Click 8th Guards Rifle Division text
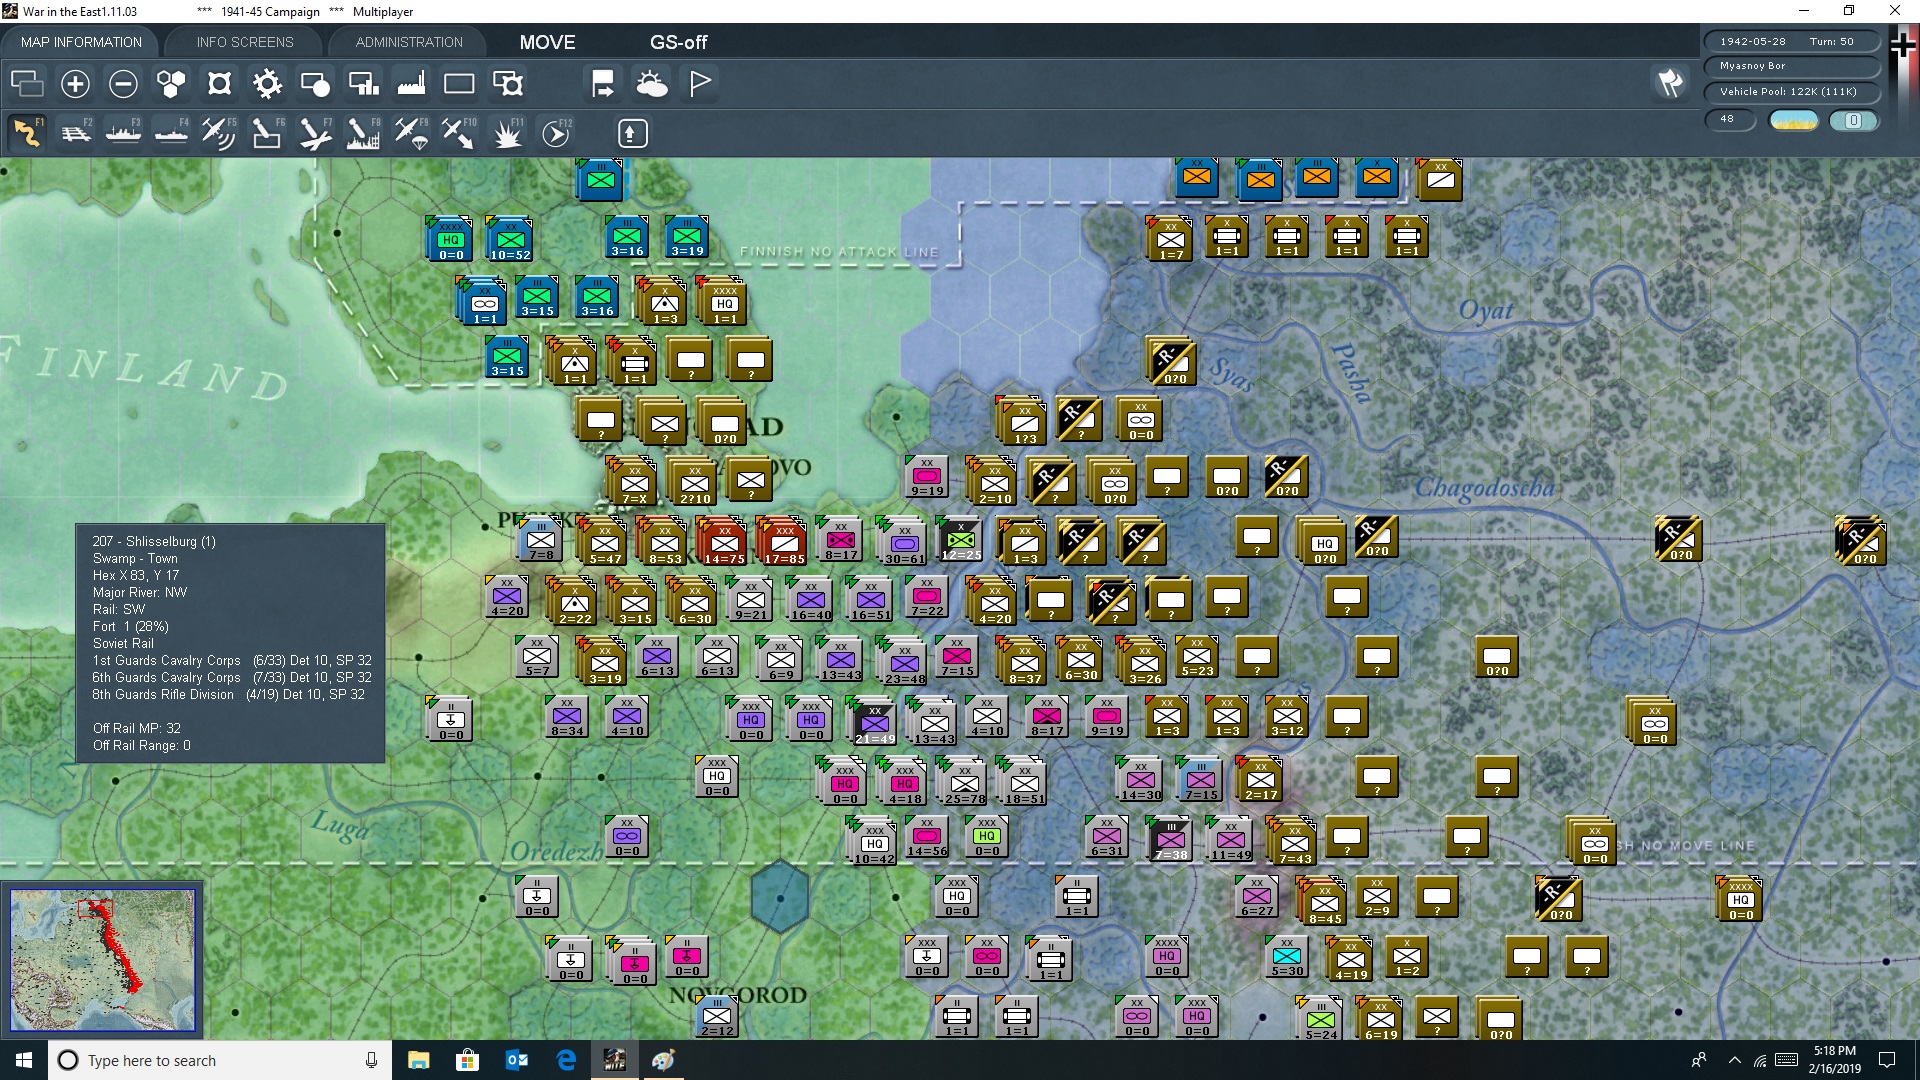This screenshot has height=1080, width=1920. (163, 695)
